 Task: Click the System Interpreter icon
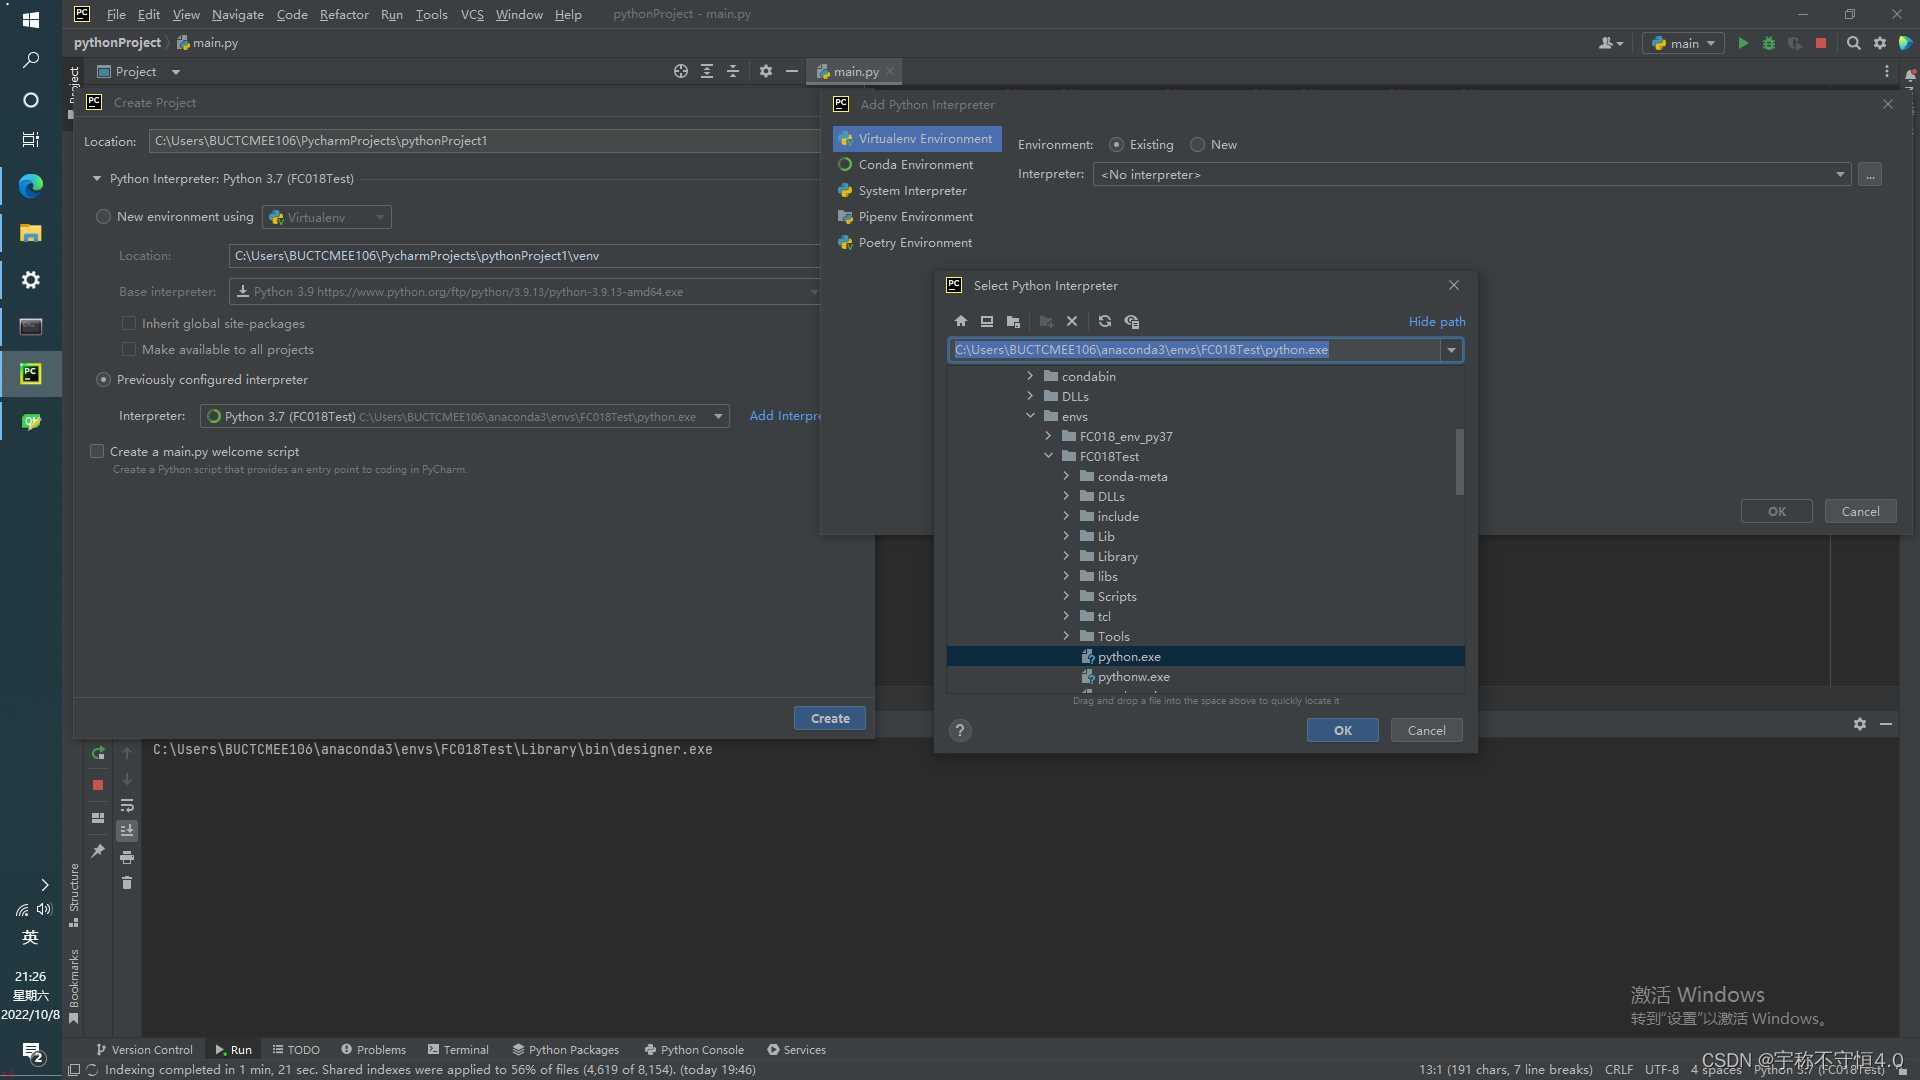tap(845, 190)
